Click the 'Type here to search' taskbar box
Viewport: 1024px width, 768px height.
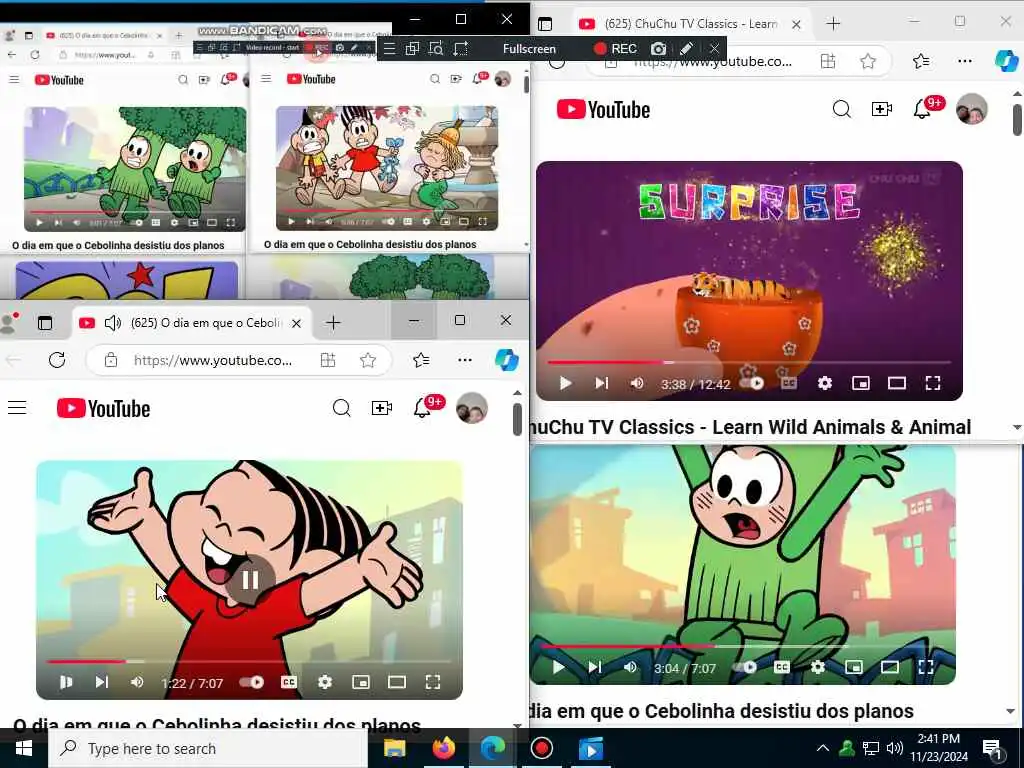[x=208, y=748]
